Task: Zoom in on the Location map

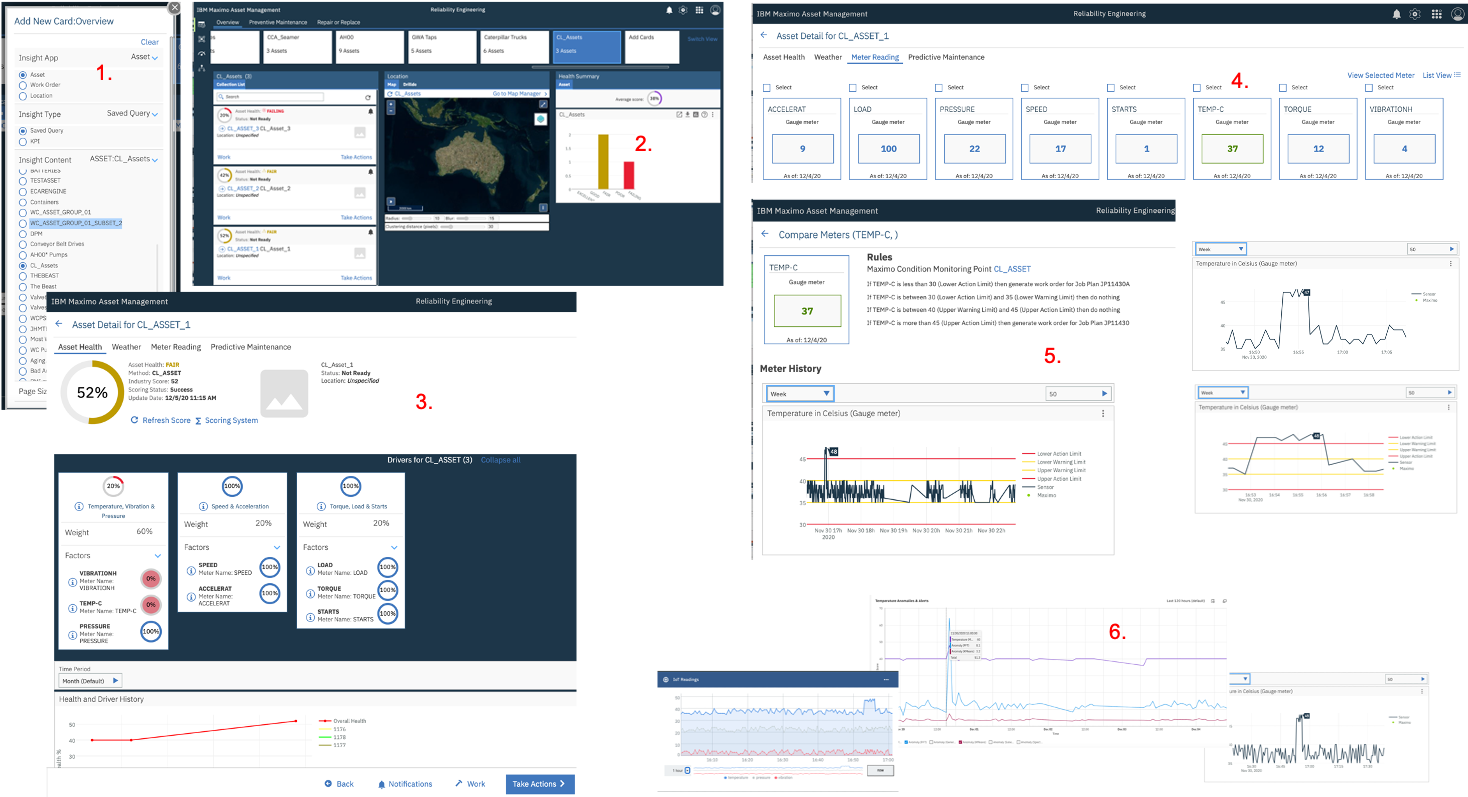Action: [391, 103]
